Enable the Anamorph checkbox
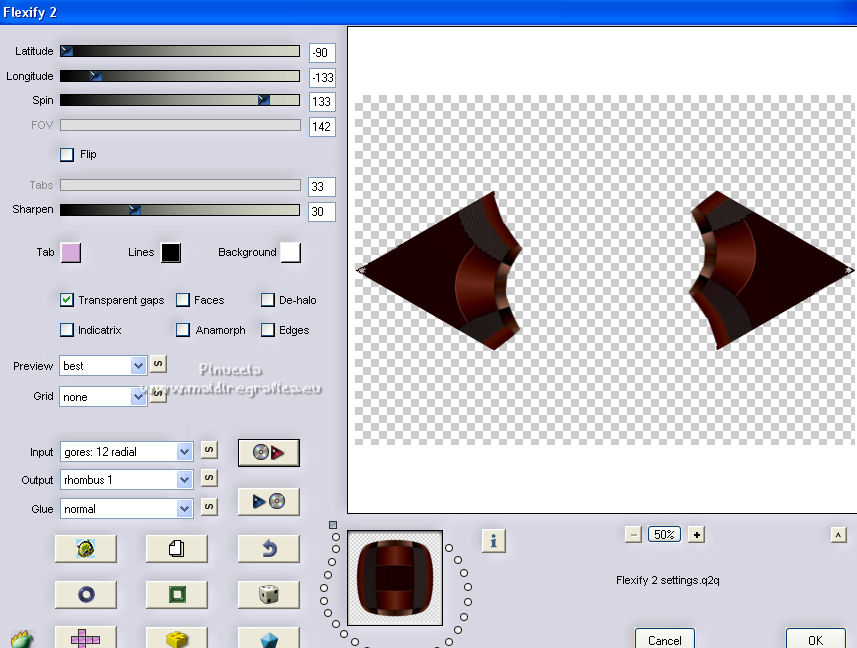This screenshot has height=648, width=857. point(183,330)
